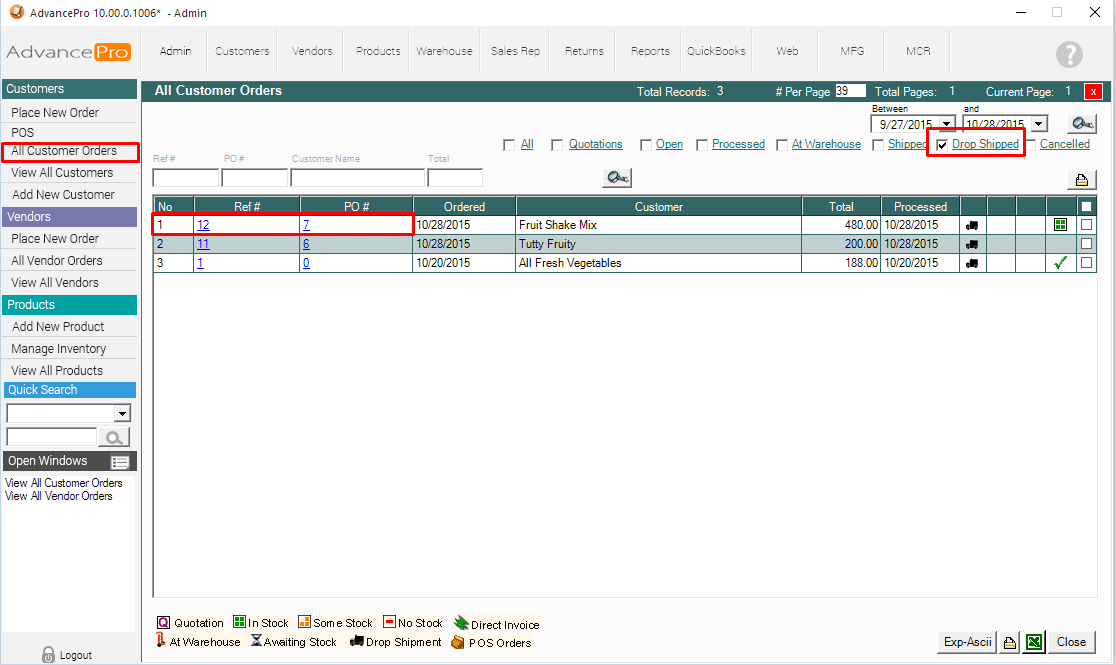
Task: Click the Open Windows list icon
Action: 120,462
